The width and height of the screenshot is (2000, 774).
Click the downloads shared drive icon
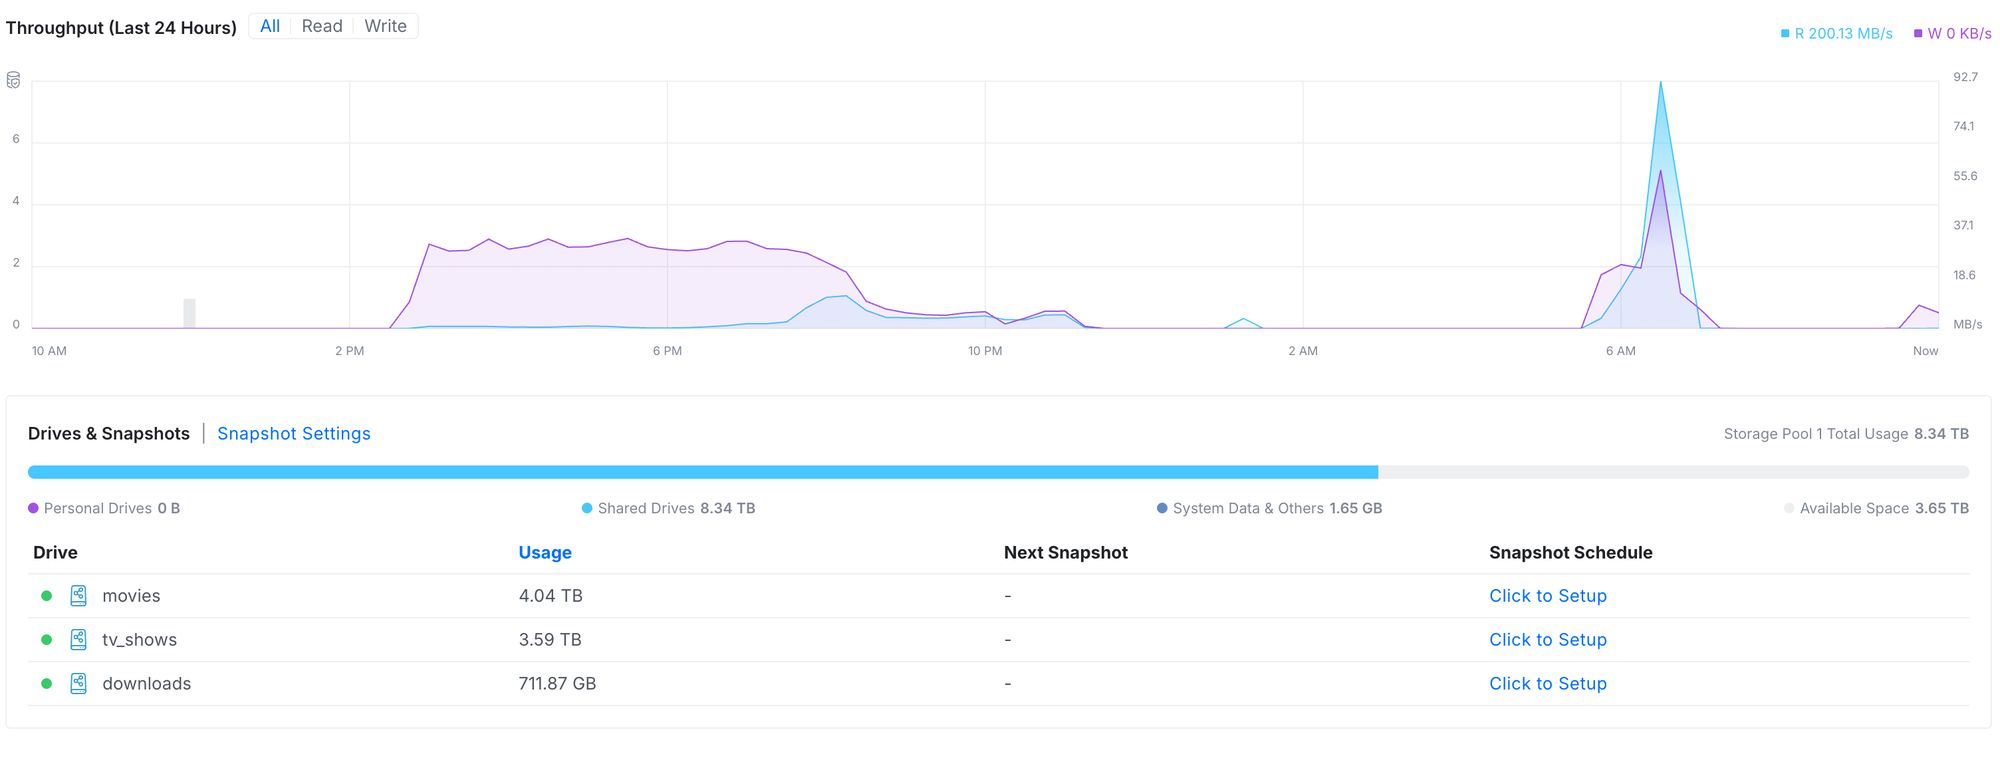[x=78, y=684]
